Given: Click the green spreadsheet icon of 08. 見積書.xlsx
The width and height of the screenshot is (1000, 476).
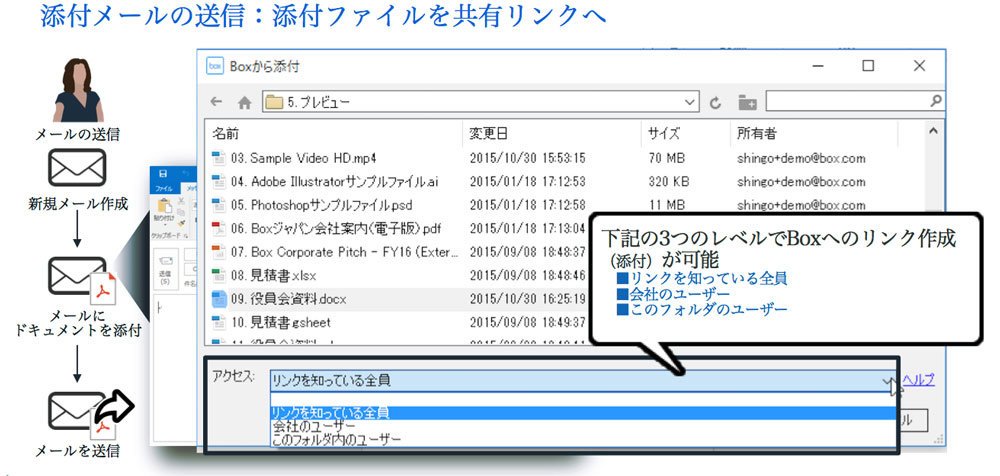Looking at the screenshot, I should click(x=219, y=276).
